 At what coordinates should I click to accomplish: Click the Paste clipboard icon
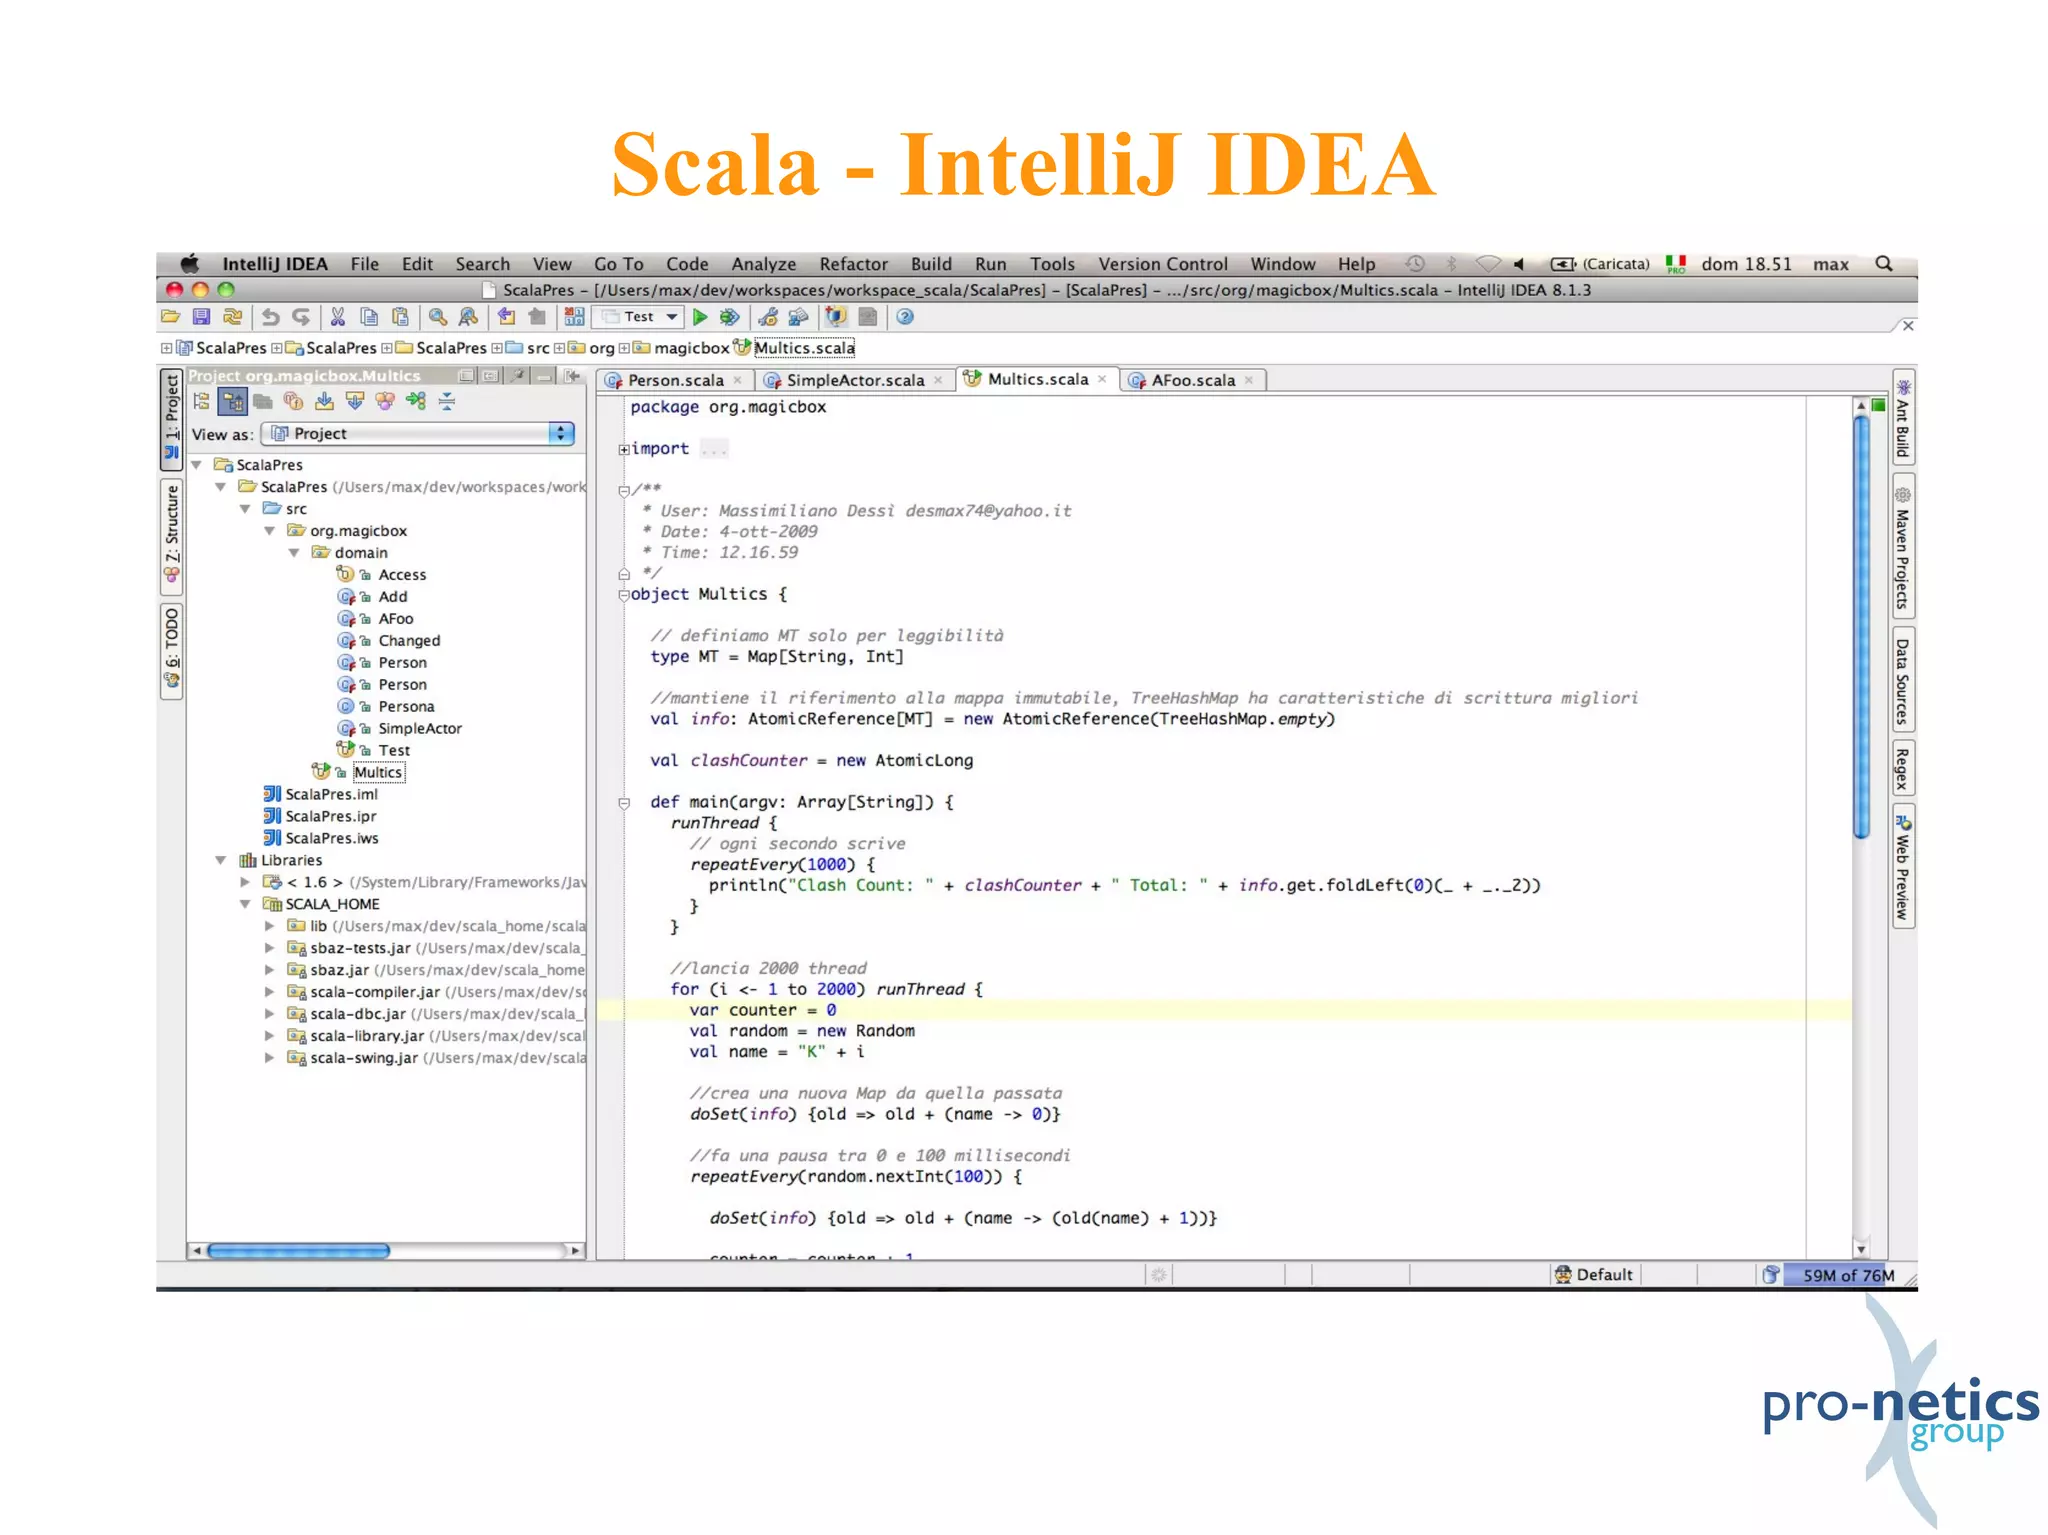tap(400, 317)
